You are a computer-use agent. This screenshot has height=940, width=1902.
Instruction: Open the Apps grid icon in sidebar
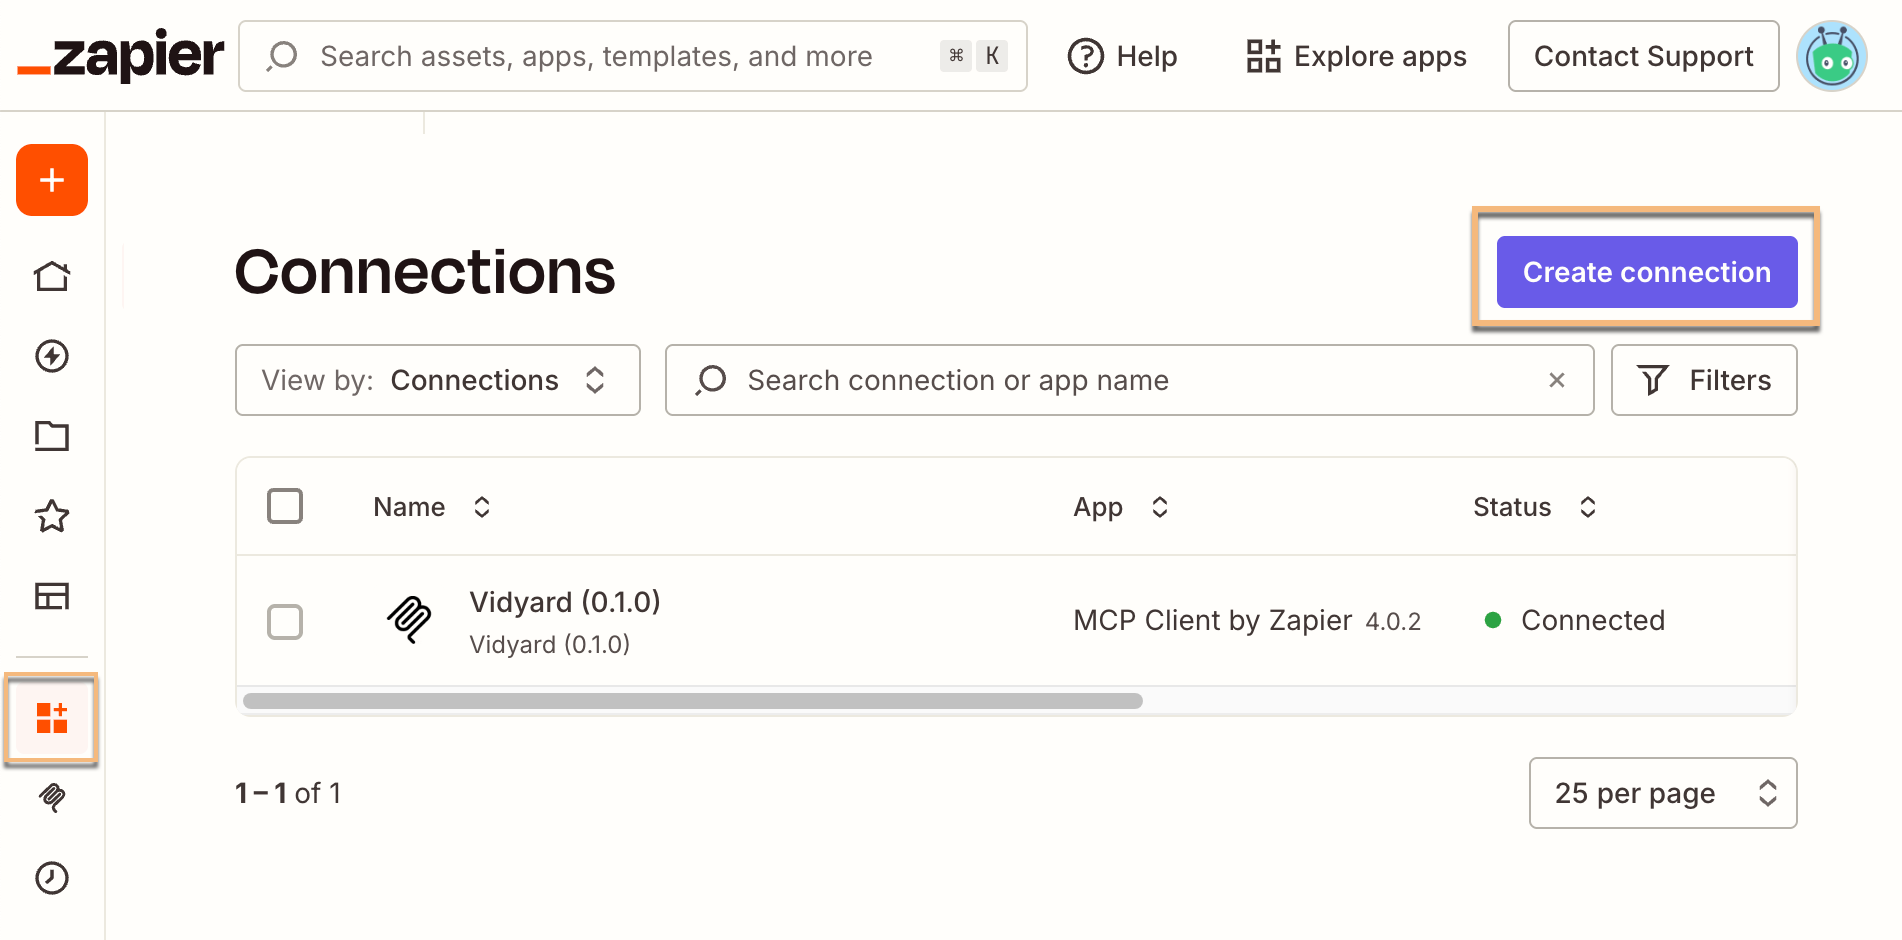tap(52, 718)
